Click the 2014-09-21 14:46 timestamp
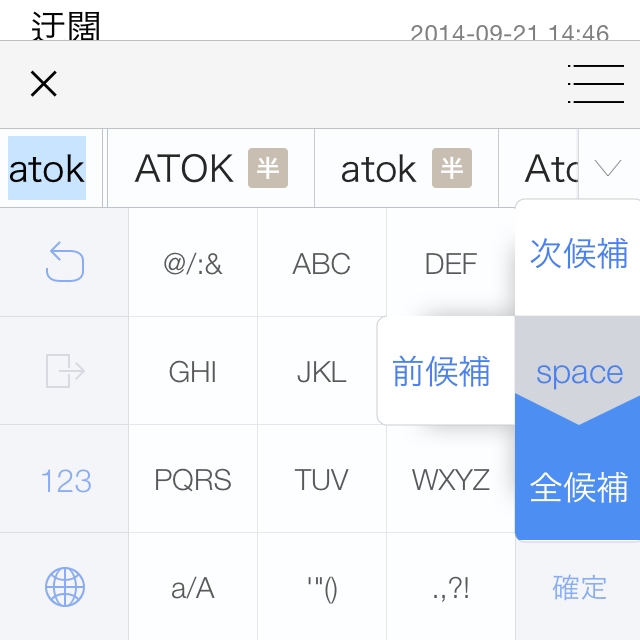The height and width of the screenshot is (640, 640). pyautogui.click(x=509, y=33)
